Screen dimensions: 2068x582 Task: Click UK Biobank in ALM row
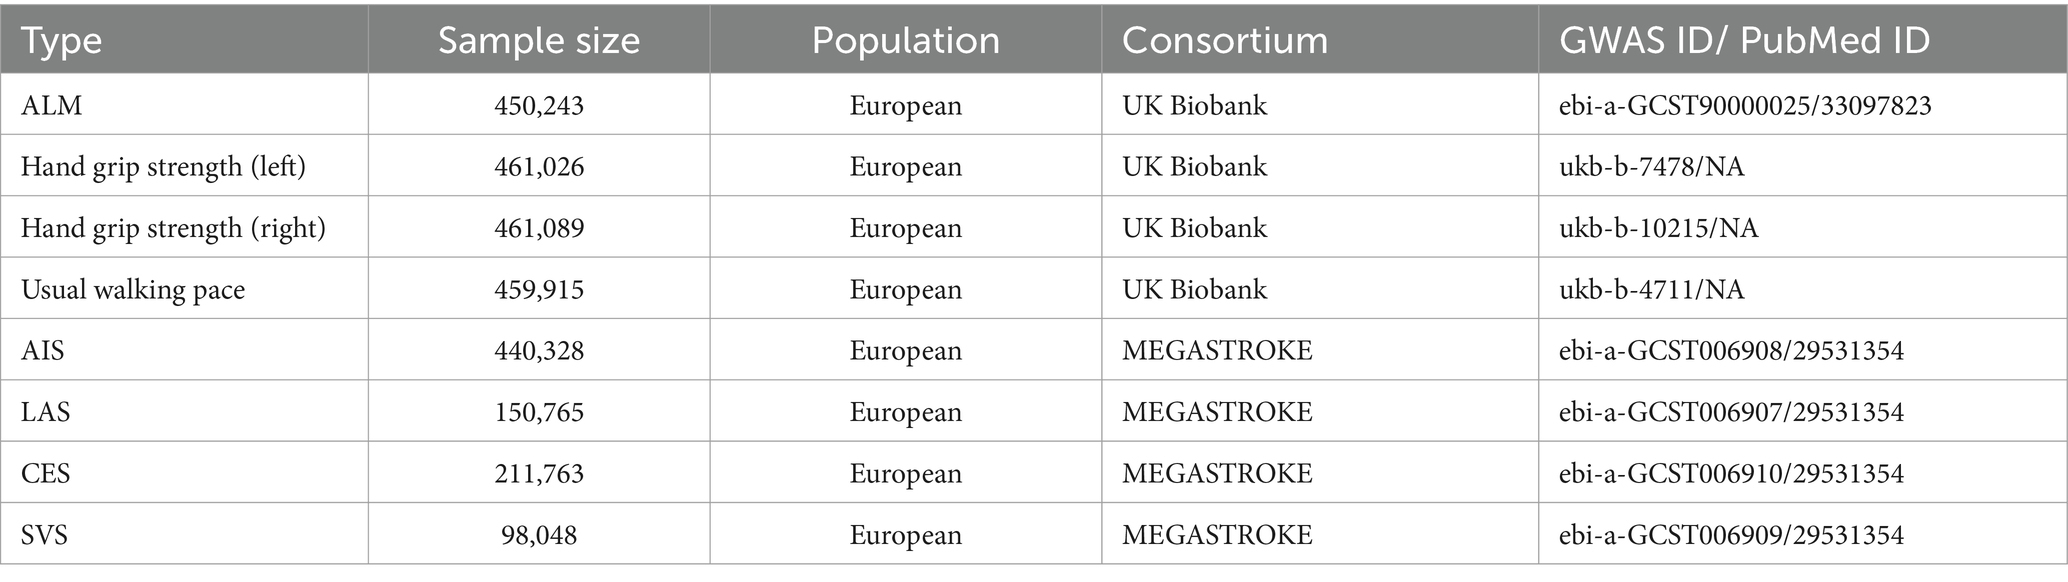point(1195,105)
